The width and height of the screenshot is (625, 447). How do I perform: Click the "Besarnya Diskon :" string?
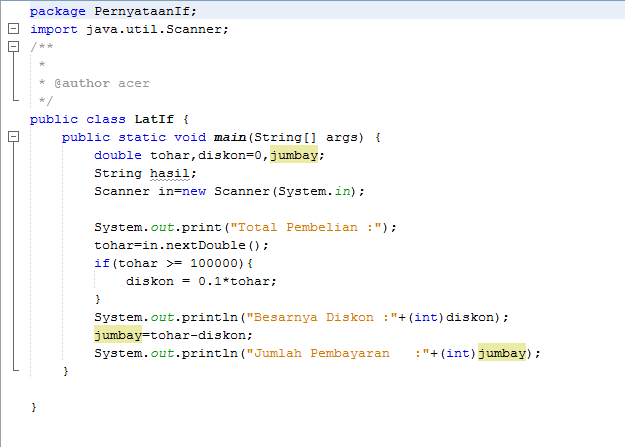tap(322, 317)
